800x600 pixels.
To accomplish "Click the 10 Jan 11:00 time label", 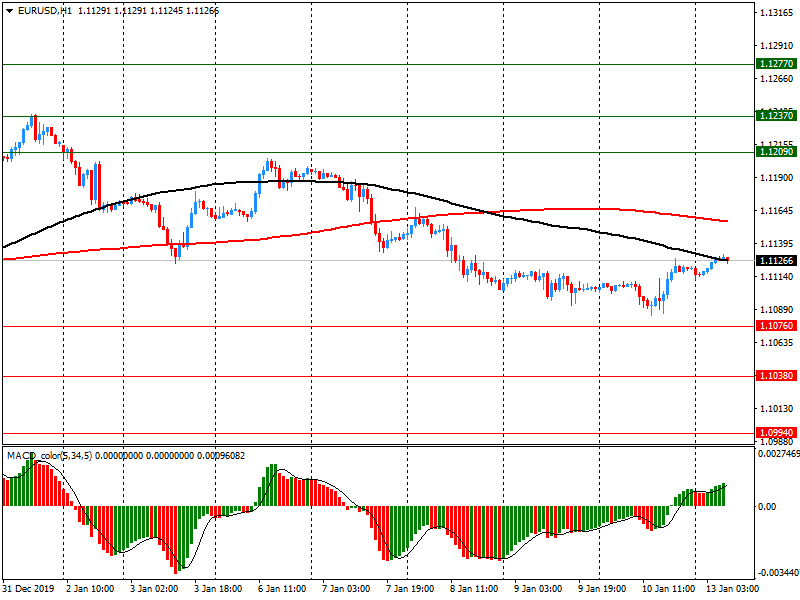I will coord(664,590).
